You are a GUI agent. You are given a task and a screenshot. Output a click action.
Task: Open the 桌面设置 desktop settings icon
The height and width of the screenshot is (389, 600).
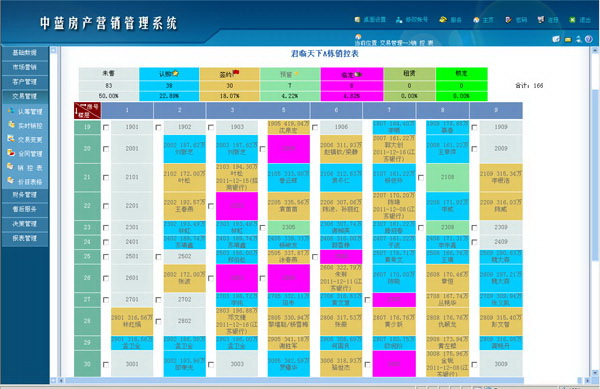[x=357, y=20]
